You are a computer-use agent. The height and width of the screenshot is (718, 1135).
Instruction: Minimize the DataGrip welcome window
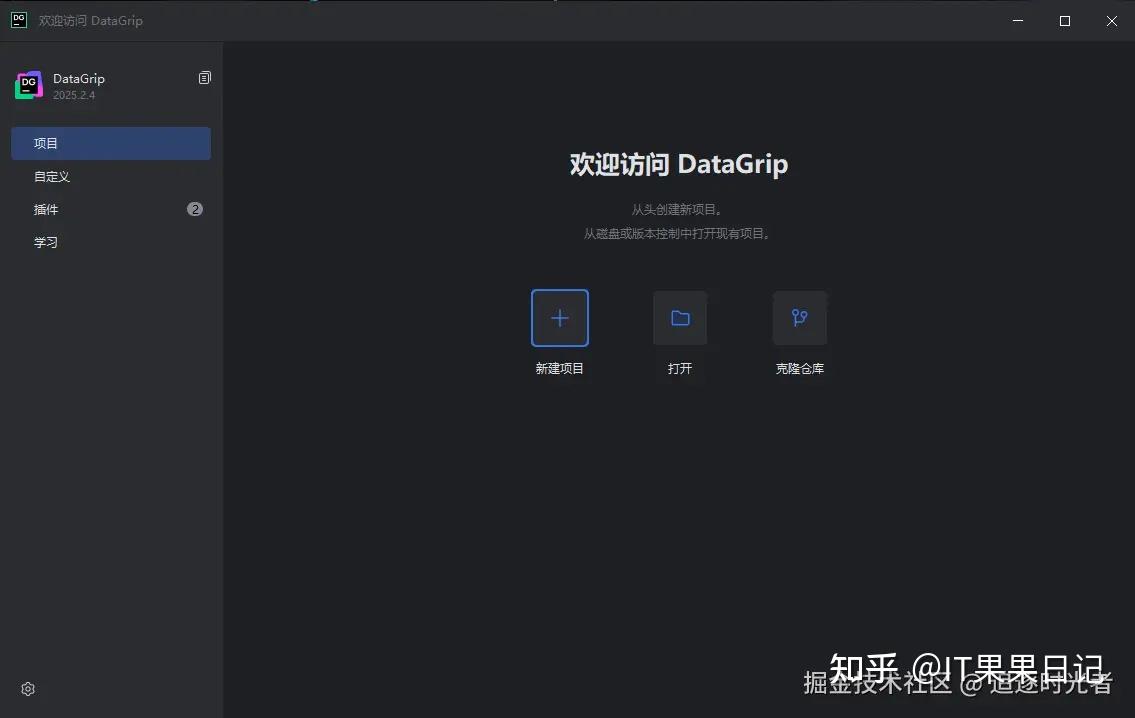pos(1018,20)
